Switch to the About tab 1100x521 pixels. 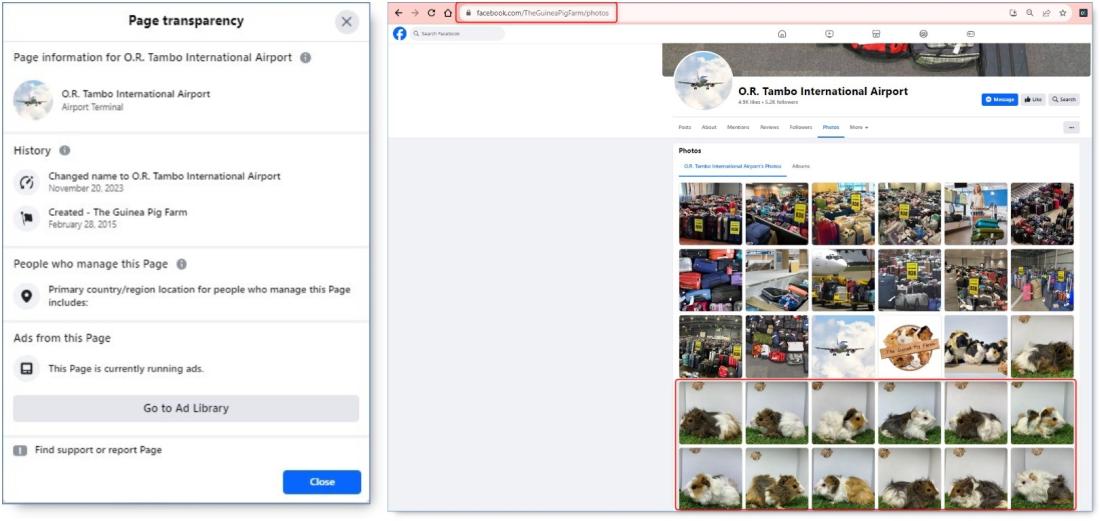[x=709, y=128]
